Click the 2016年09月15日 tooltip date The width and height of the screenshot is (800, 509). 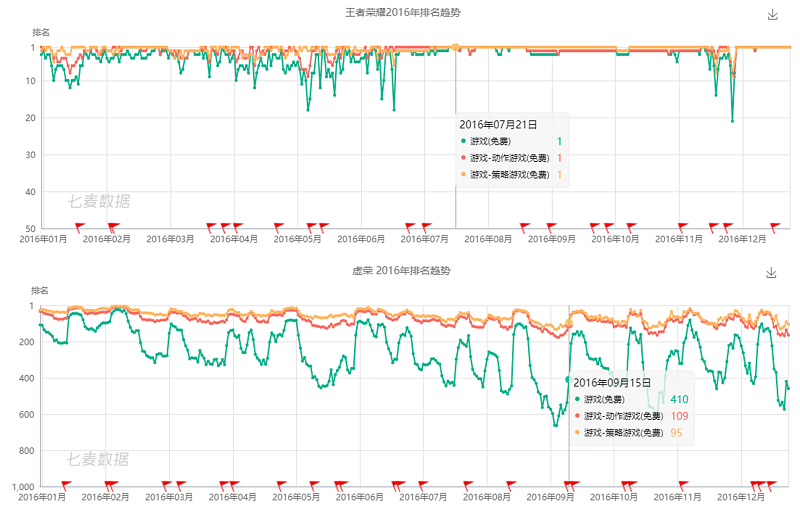[612, 383]
